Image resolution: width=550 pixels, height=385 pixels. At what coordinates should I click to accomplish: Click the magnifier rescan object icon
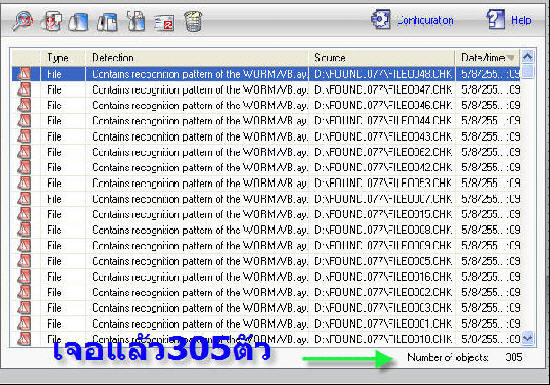[x=22, y=21]
